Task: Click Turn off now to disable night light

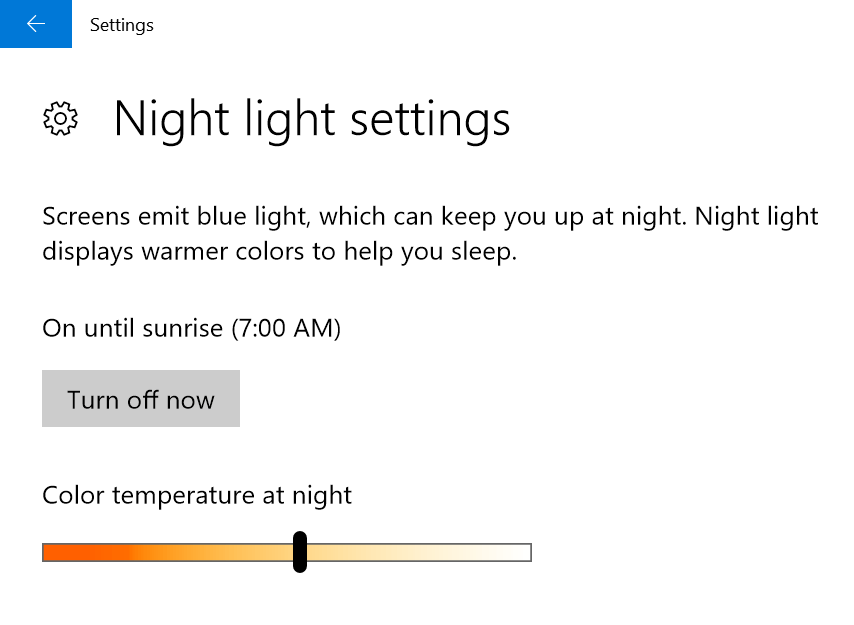Action: pos(140,398)
